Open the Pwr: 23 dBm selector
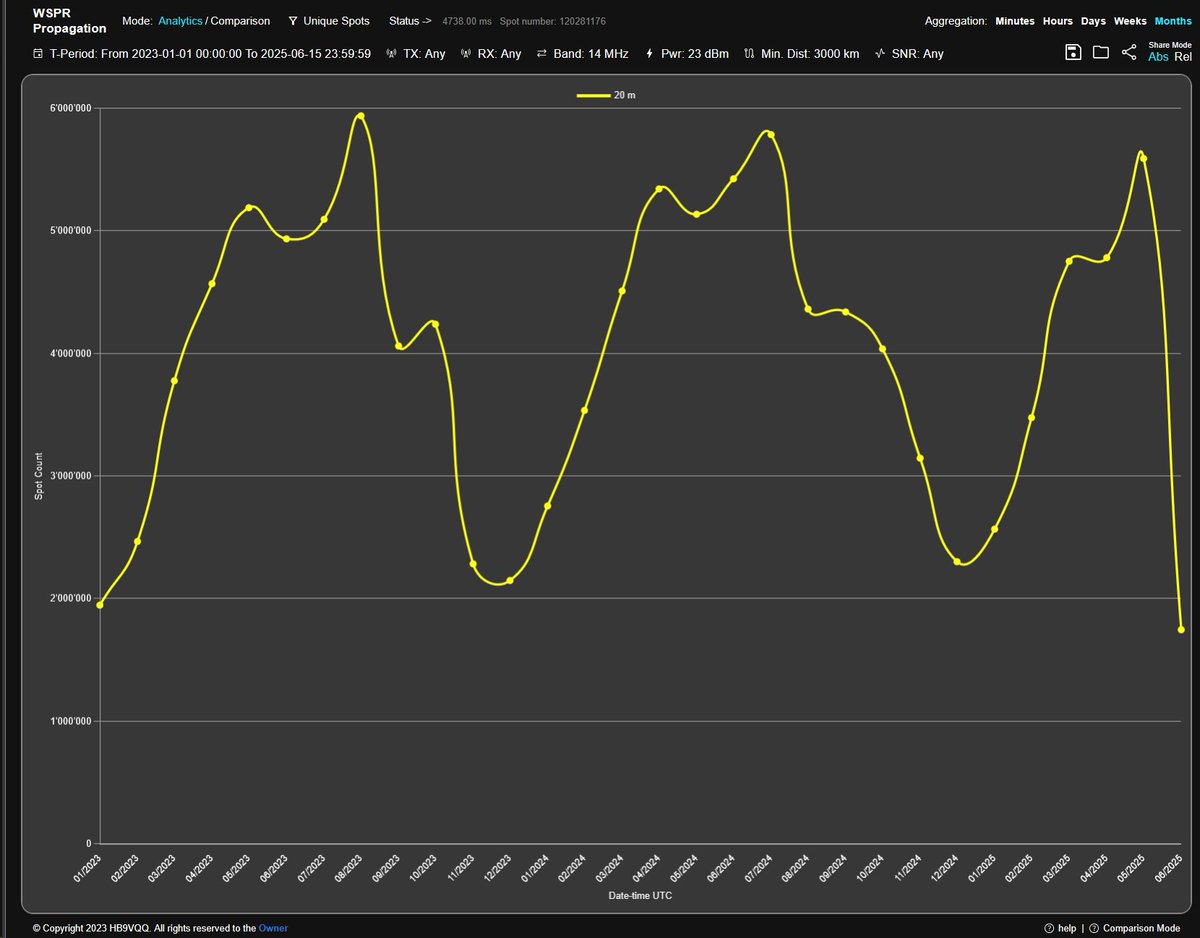The image size is (1200, 938). 695,53
